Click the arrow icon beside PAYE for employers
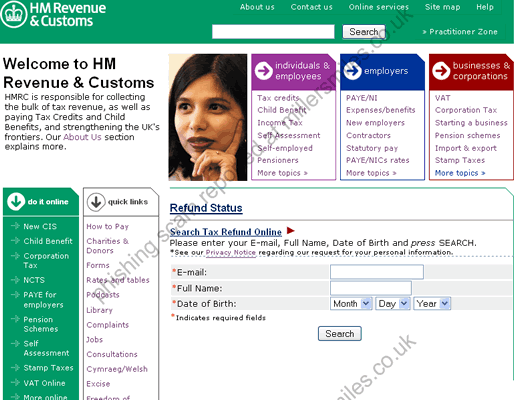Viewport: 516px width, 400px height. 15,295
